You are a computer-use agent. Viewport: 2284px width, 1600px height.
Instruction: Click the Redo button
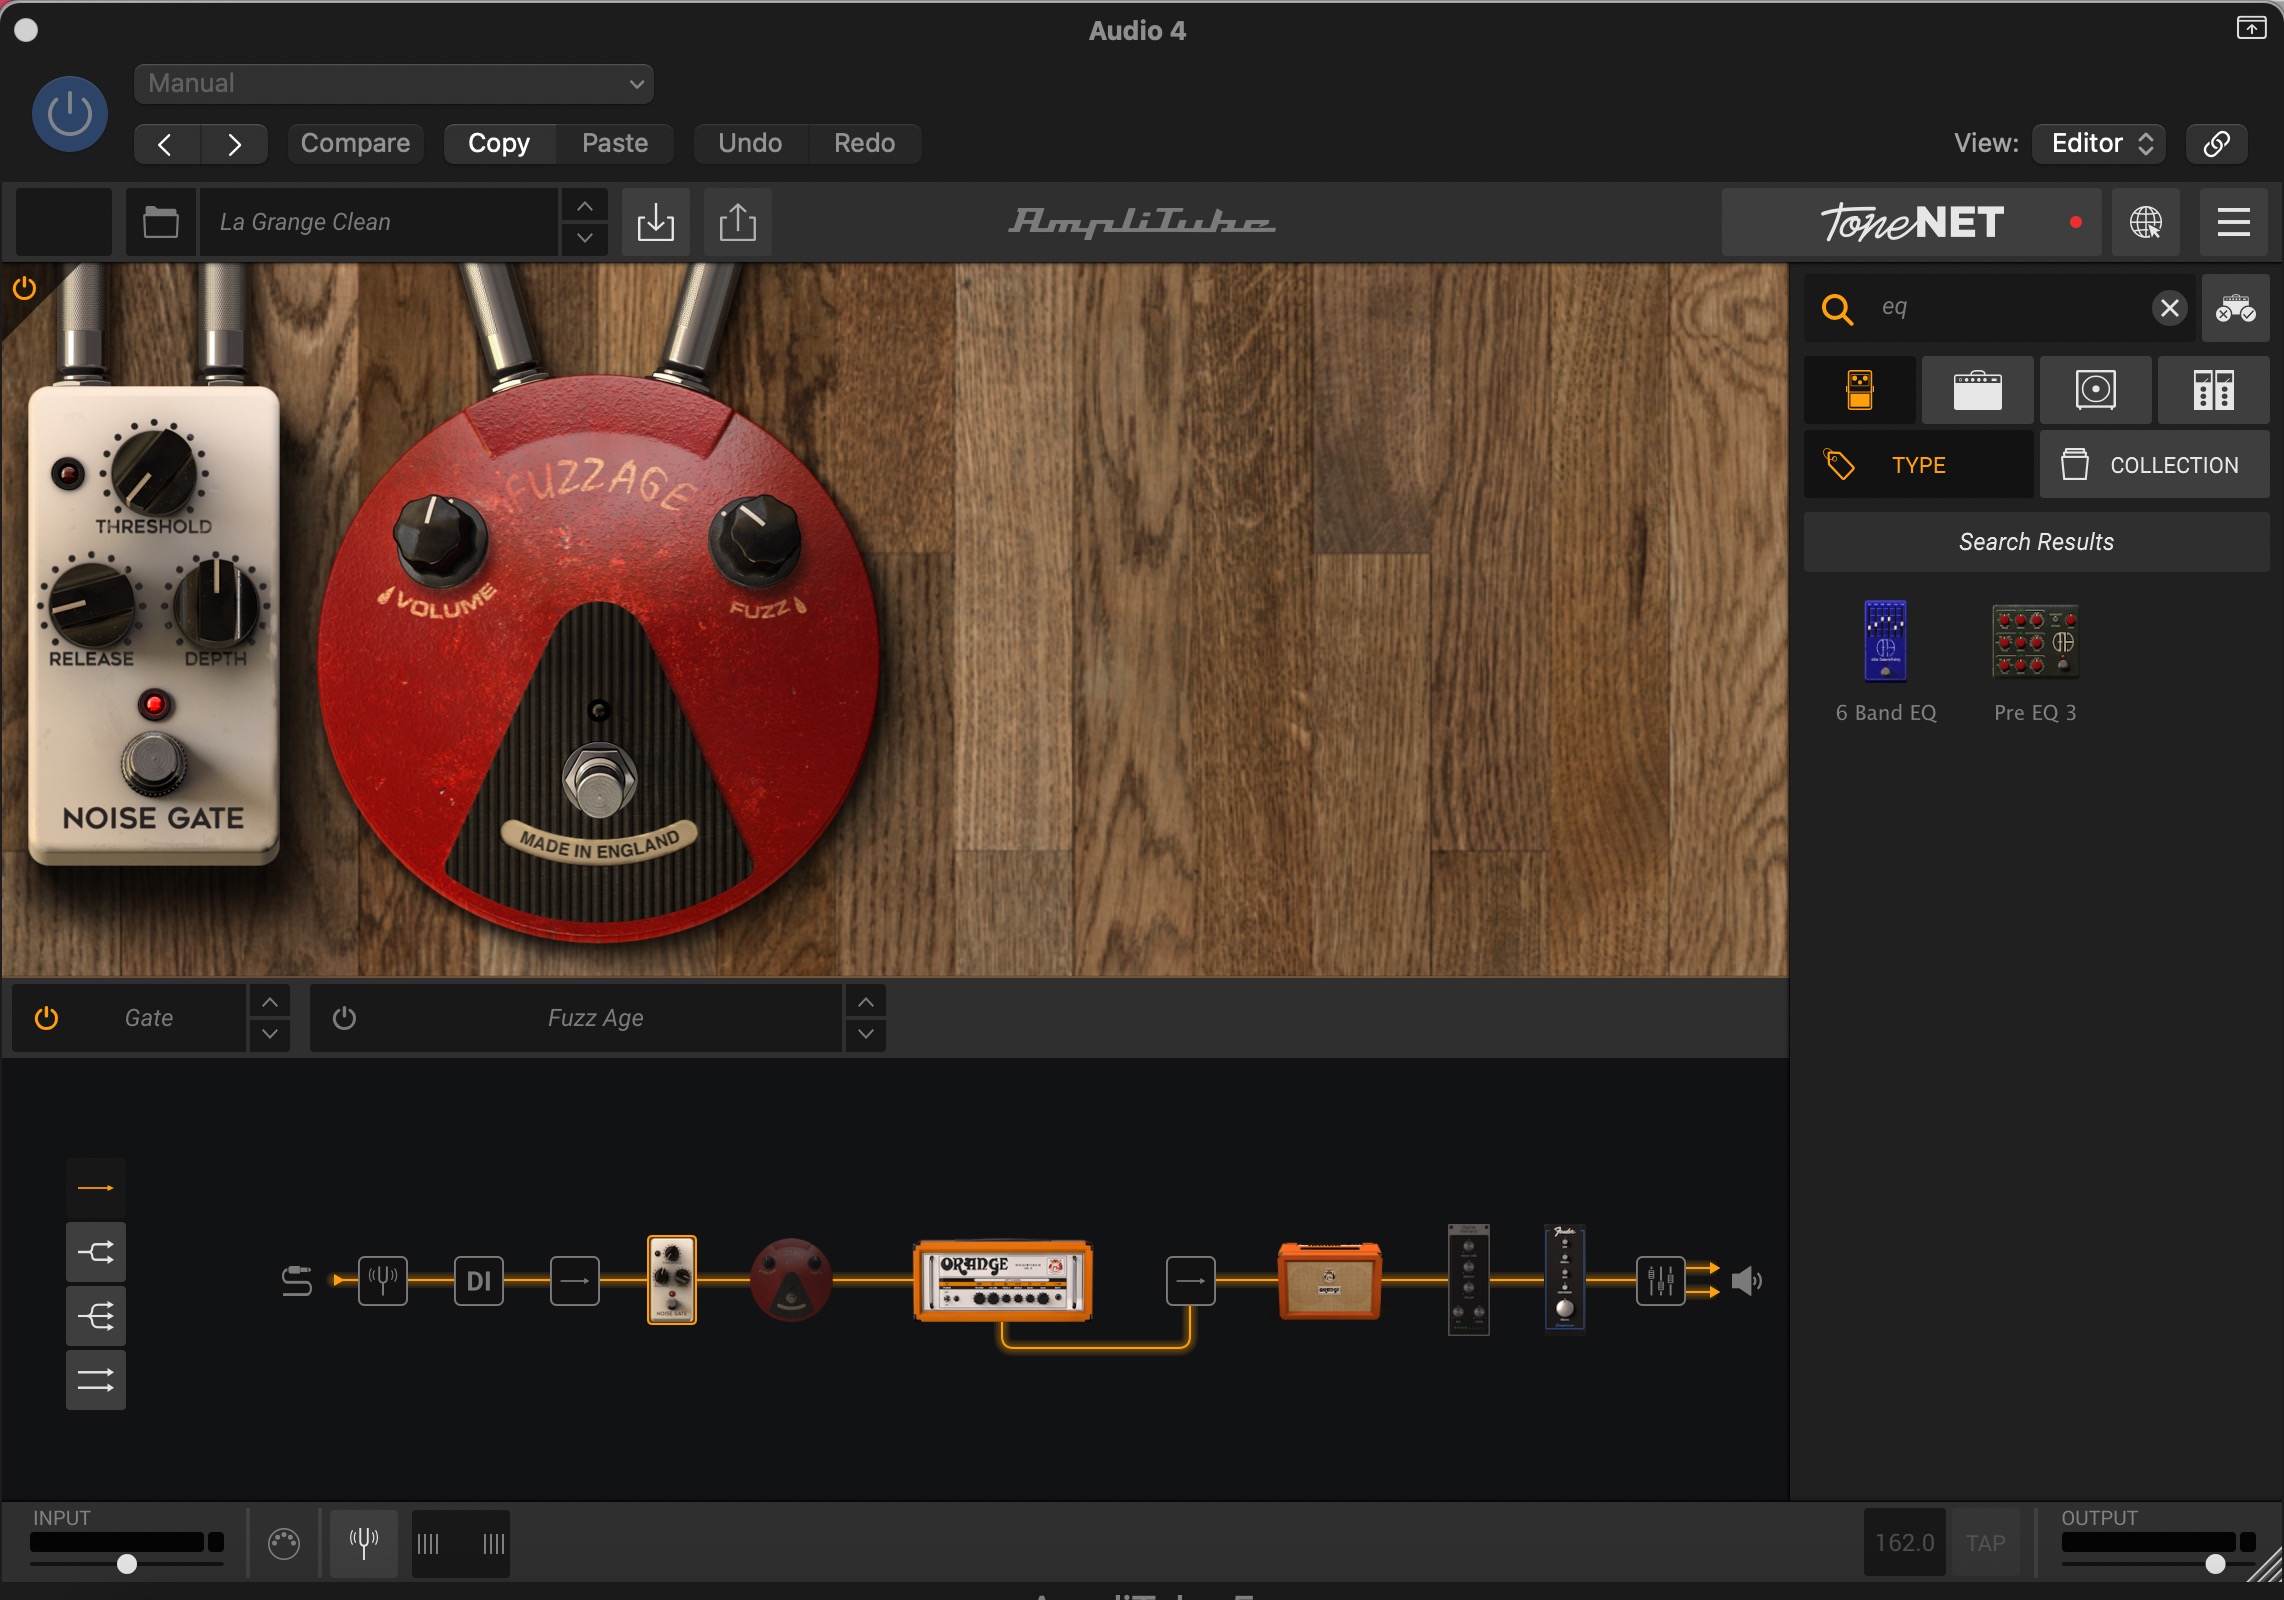tap(864, 144)
